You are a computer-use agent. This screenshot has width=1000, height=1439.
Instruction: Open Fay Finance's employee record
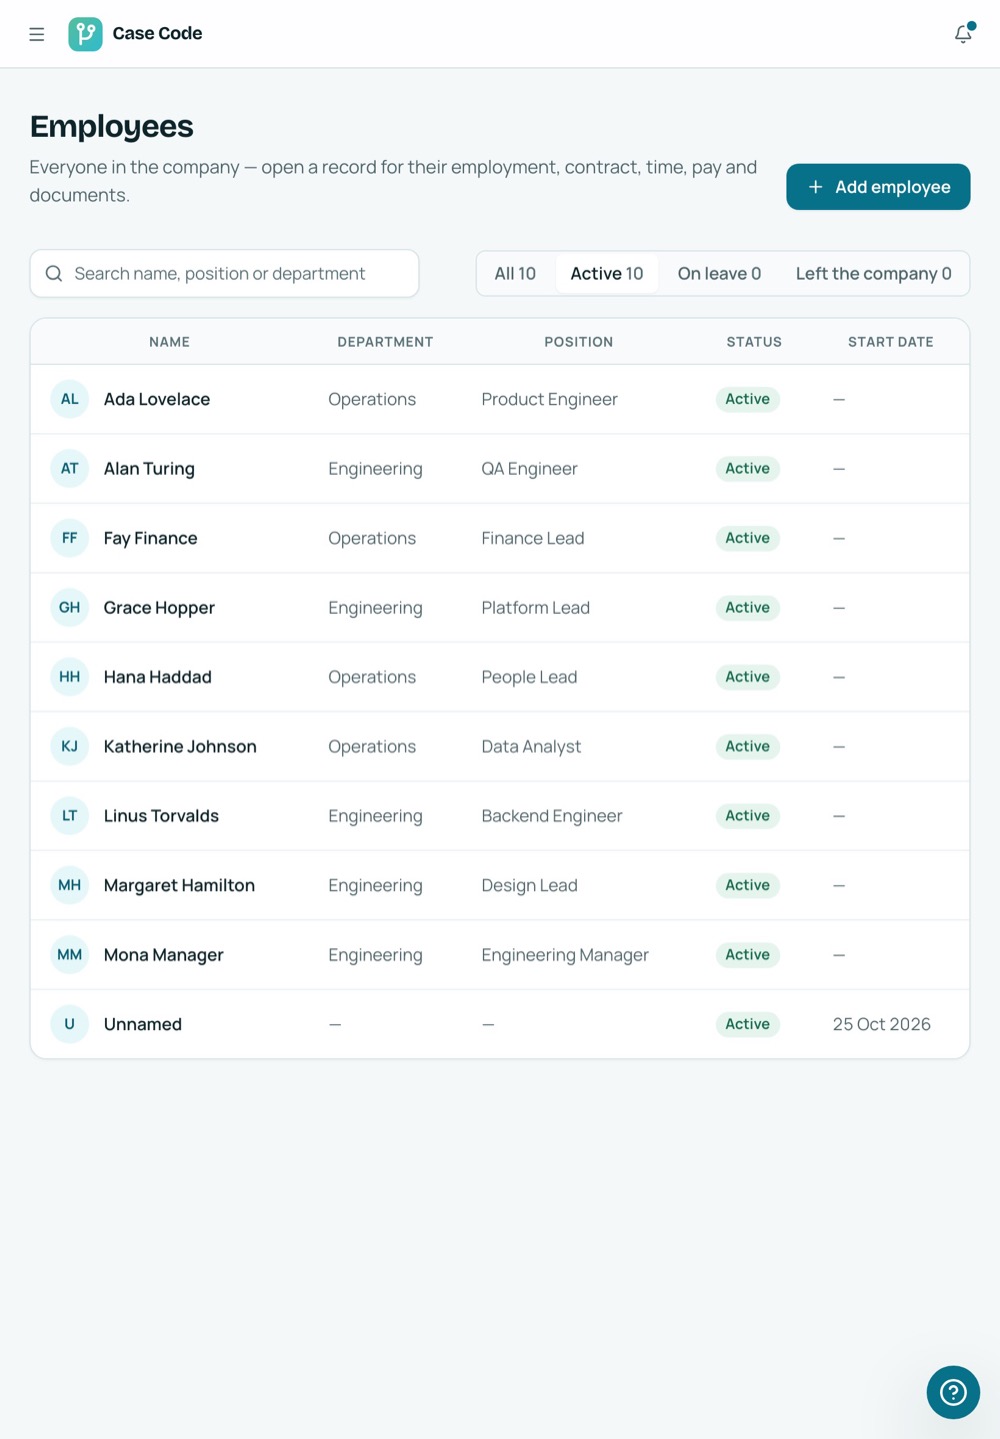500,538
